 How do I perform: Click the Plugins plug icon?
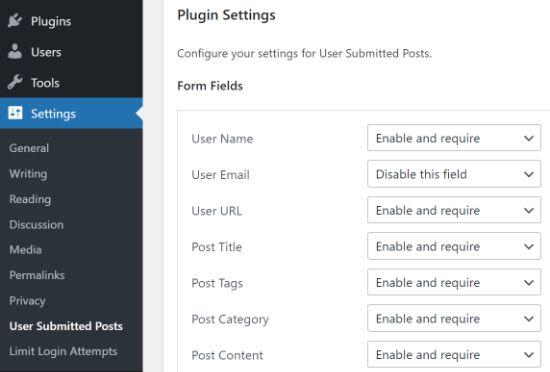point(15,21)
